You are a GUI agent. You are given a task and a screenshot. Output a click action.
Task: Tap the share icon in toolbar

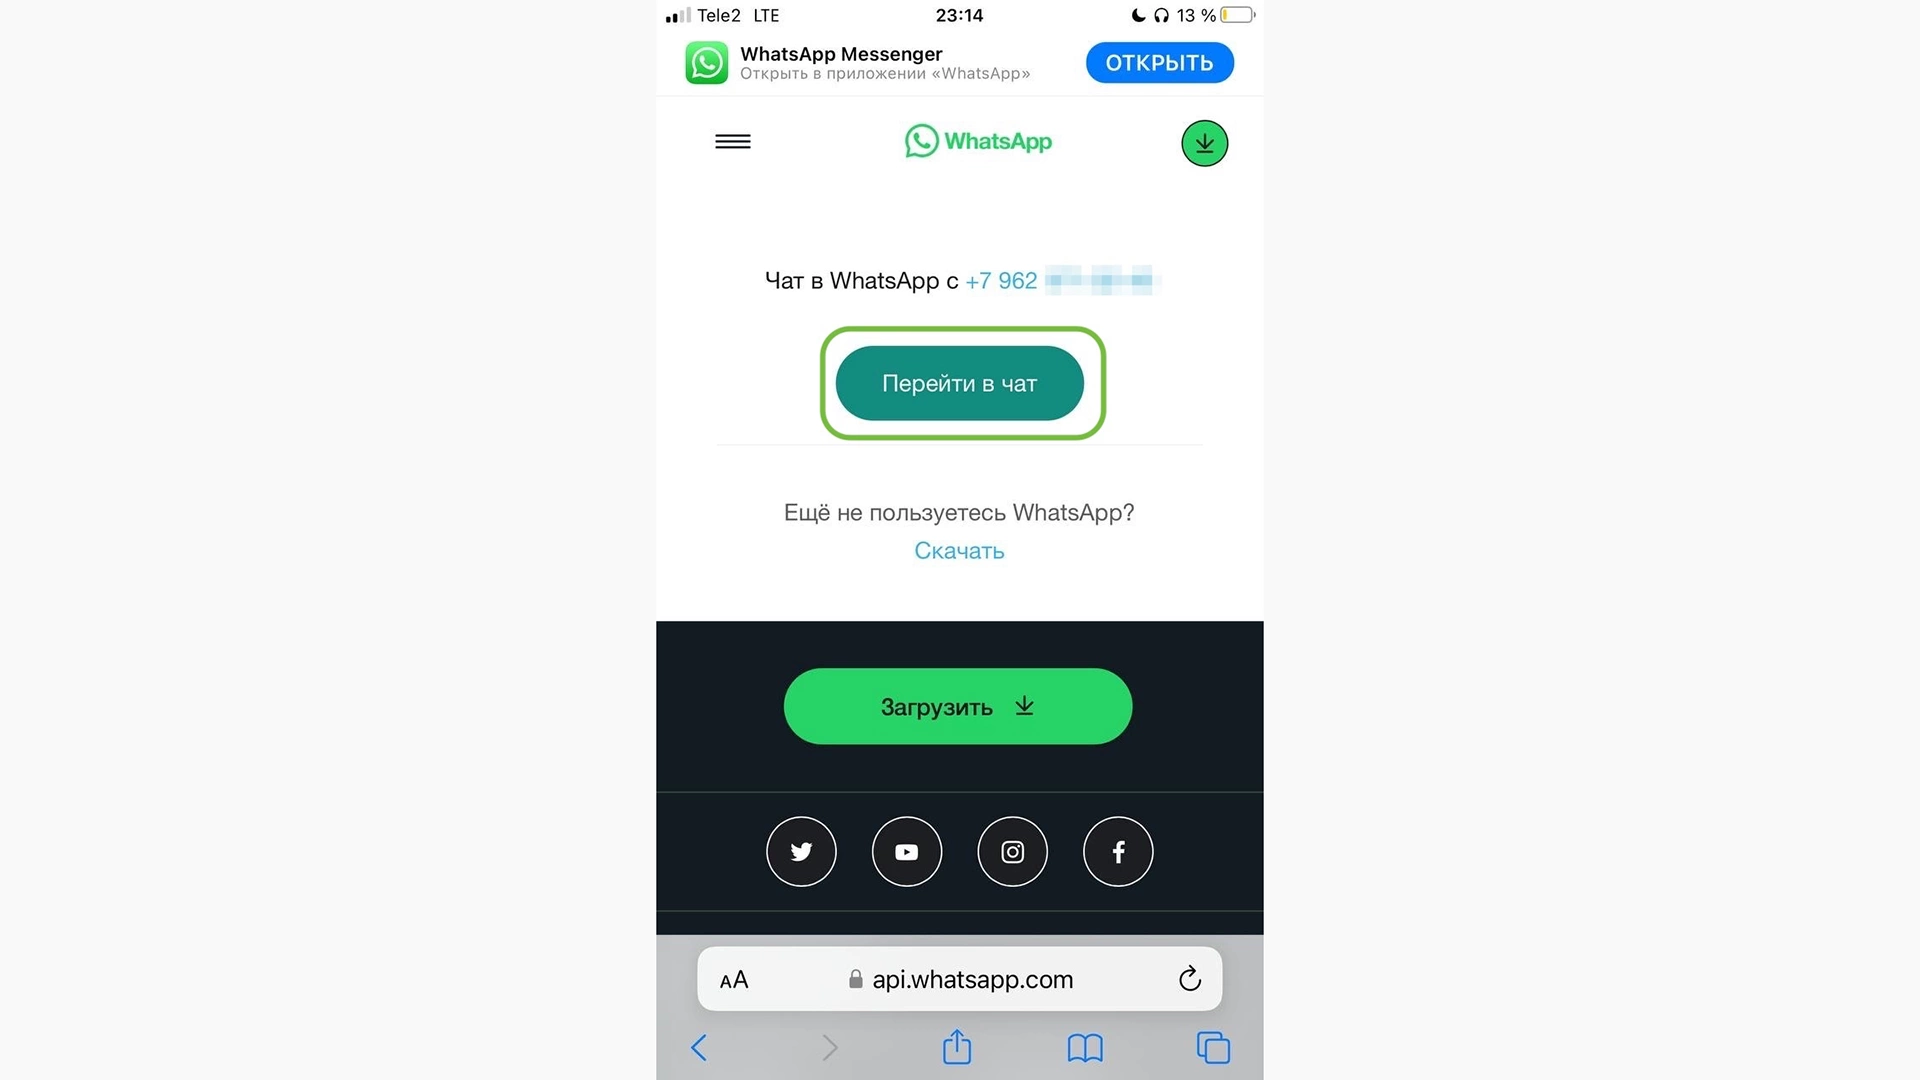(957, 1047)
